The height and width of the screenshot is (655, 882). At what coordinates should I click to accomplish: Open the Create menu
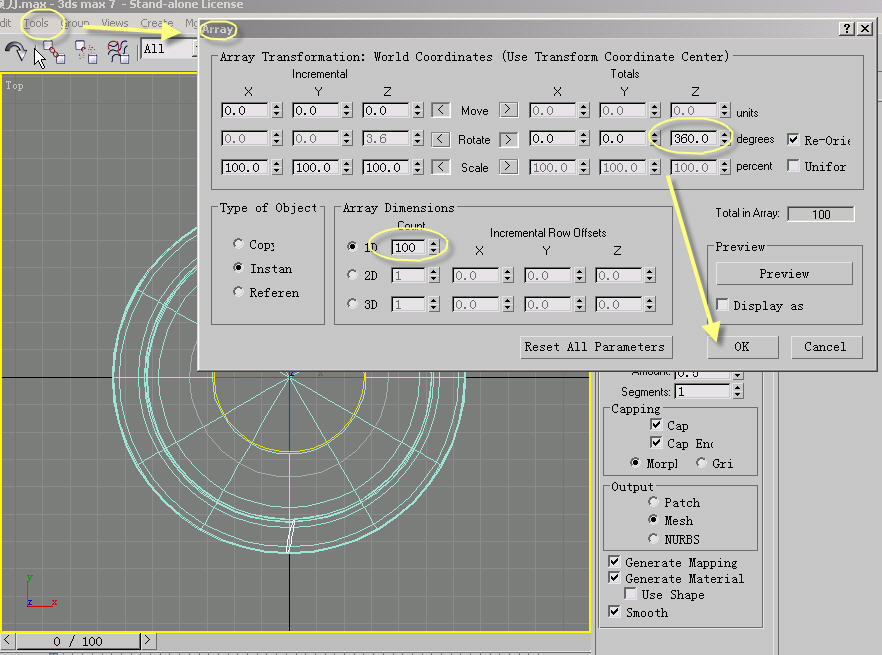(156, 23)
